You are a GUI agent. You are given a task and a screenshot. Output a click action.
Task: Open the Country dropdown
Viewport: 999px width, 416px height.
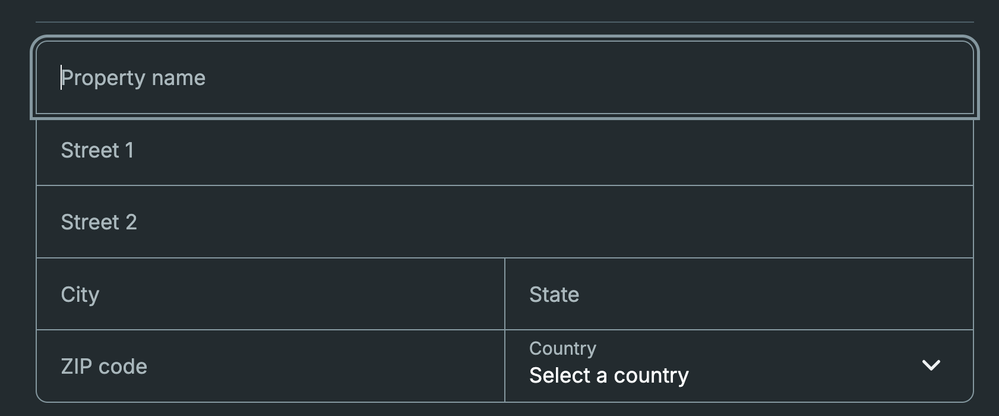click(x=738, y=366)
